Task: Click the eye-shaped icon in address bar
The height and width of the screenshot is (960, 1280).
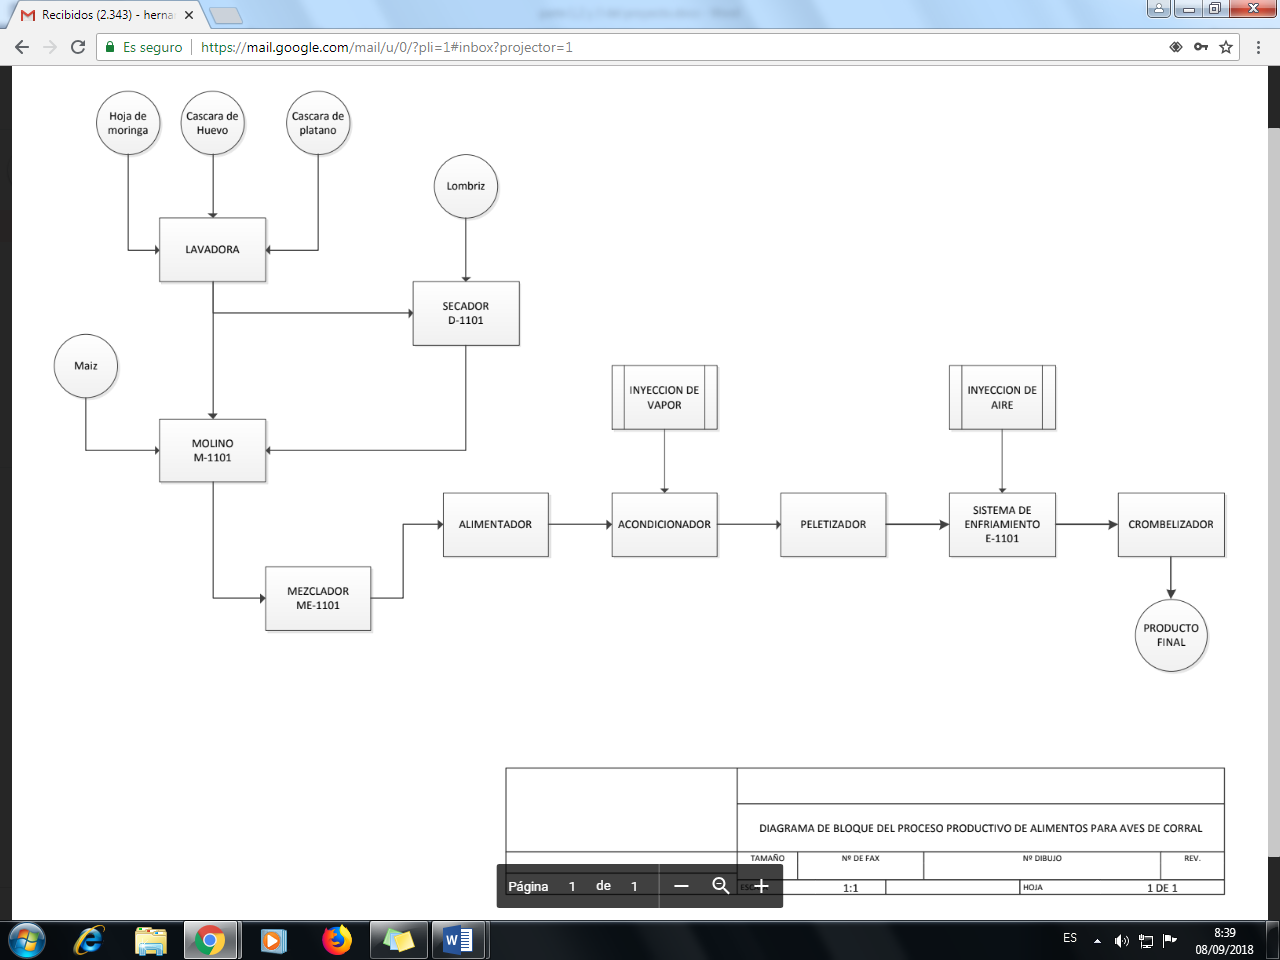Action: click(1176, 47)
